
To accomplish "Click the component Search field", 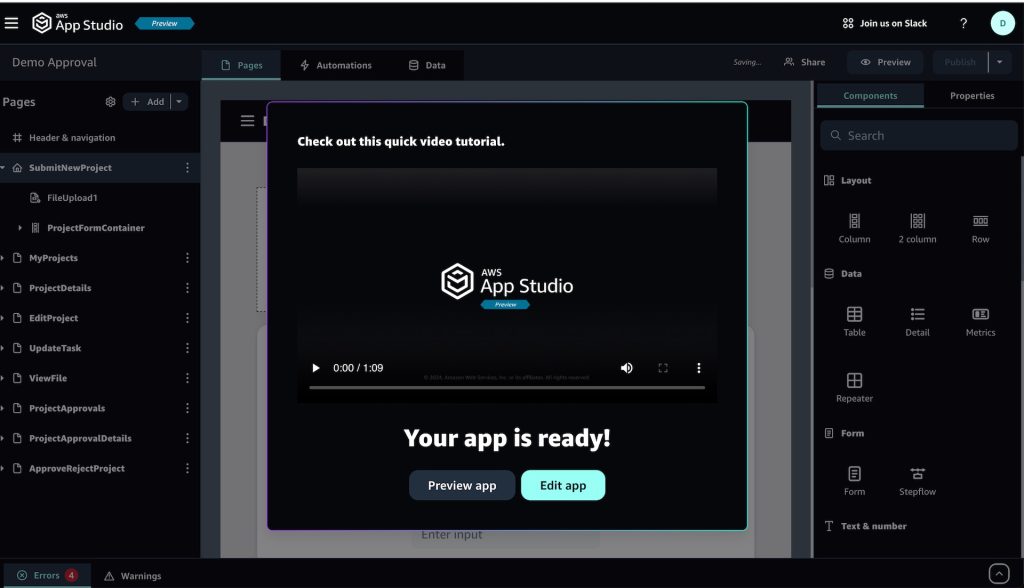I will point(920,135).
